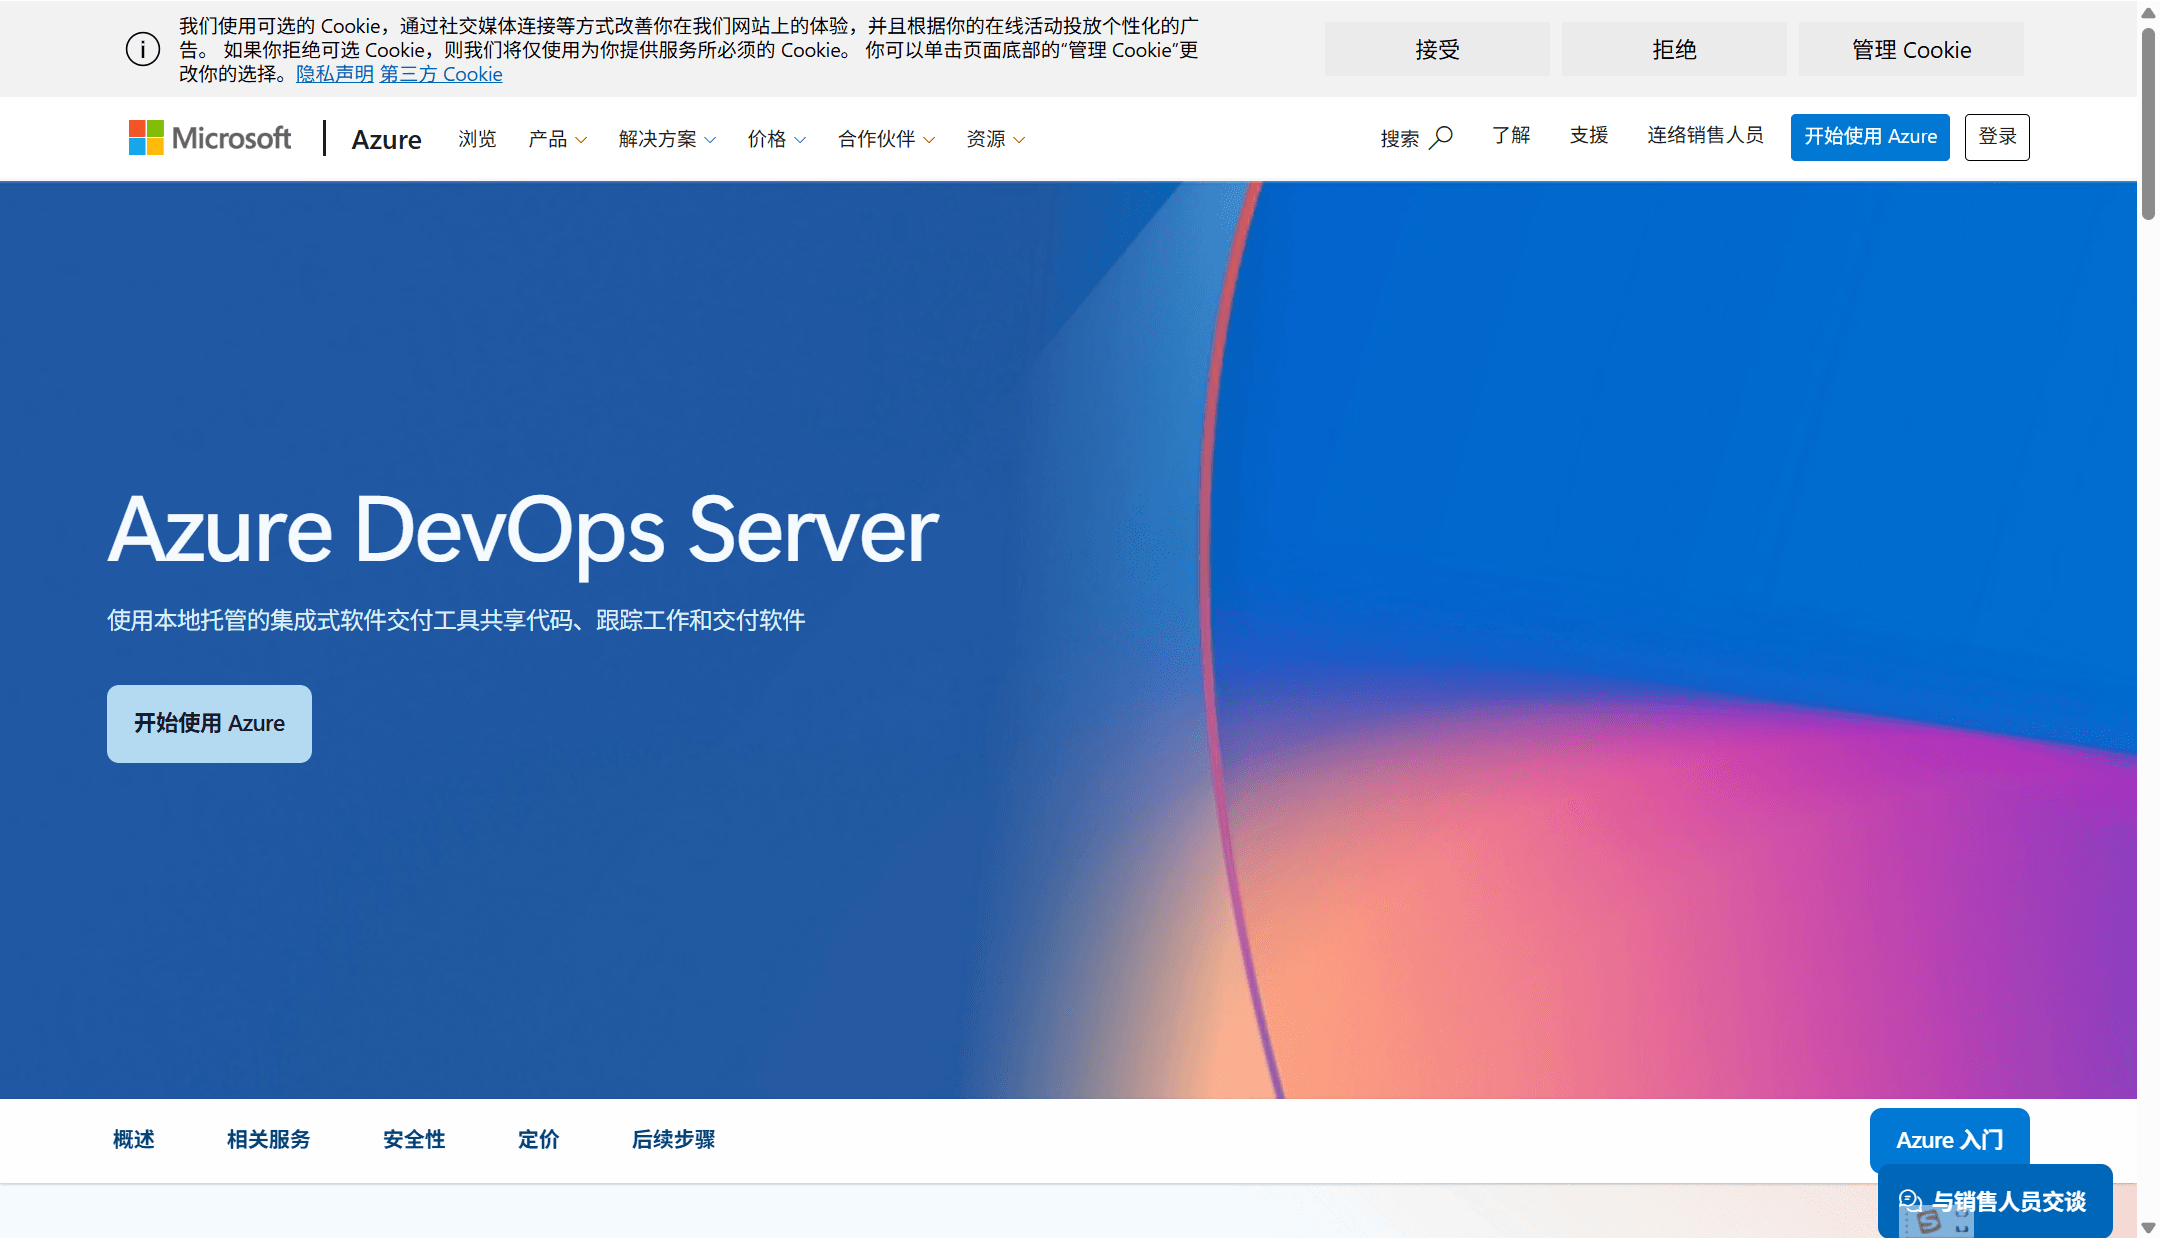2160x1238 pixels.
Task: Open the 隐私声明 link
Action: click(x=334, y=74)
